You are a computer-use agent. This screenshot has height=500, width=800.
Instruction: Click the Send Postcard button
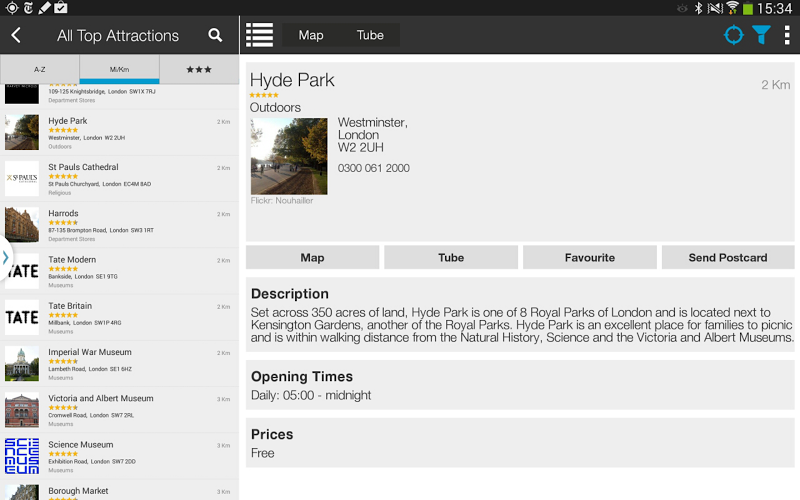point(728,258)
